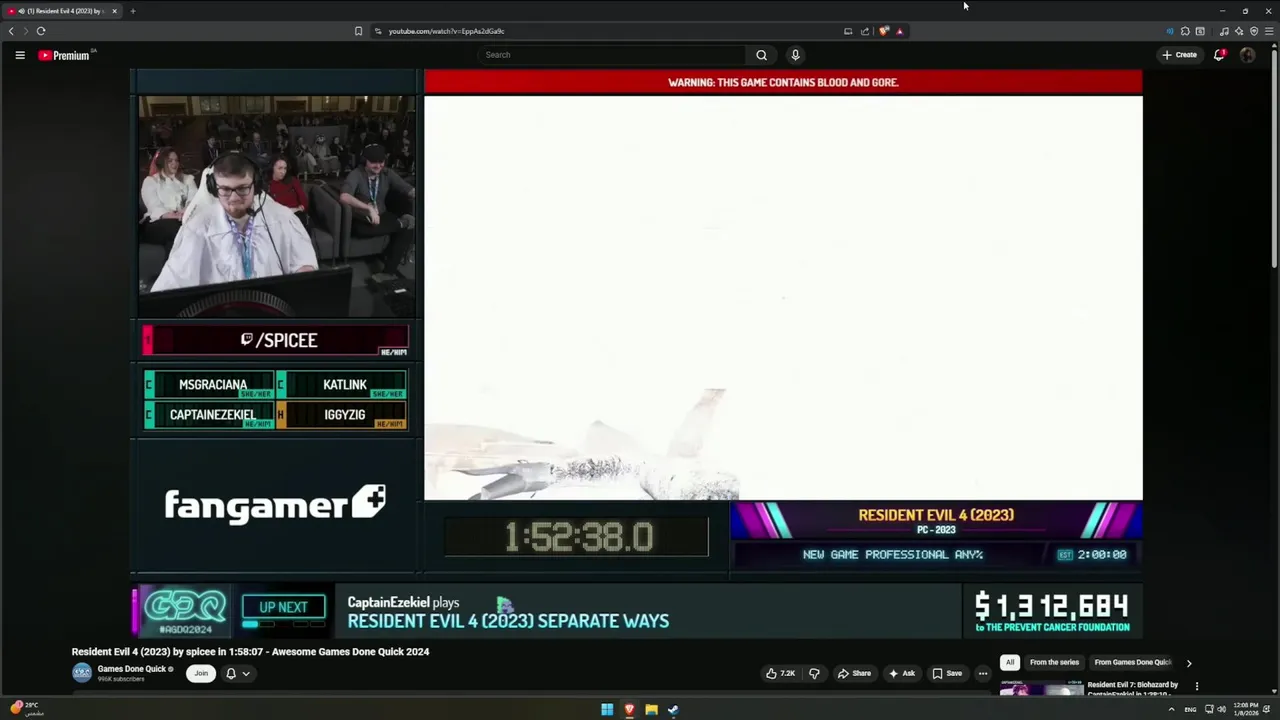This screenshot has width=1280, height=720.
Task: Share the video
Action: [854, 673]
